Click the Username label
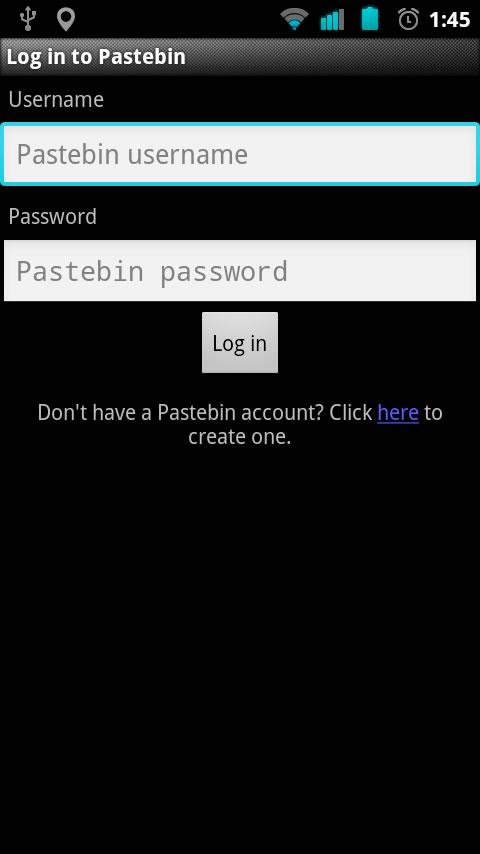 tap(56, 100)
